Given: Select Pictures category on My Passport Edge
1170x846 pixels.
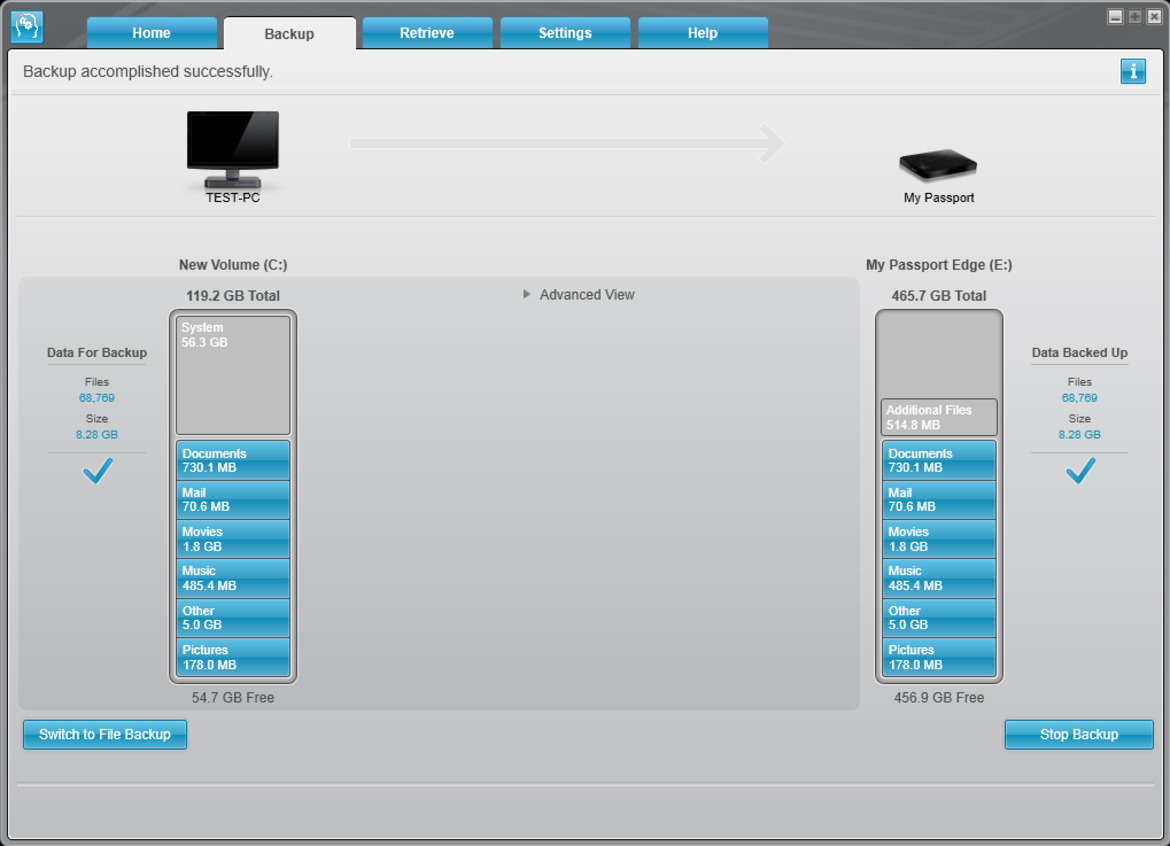Looking at the screenshot, I should point(939,657).
